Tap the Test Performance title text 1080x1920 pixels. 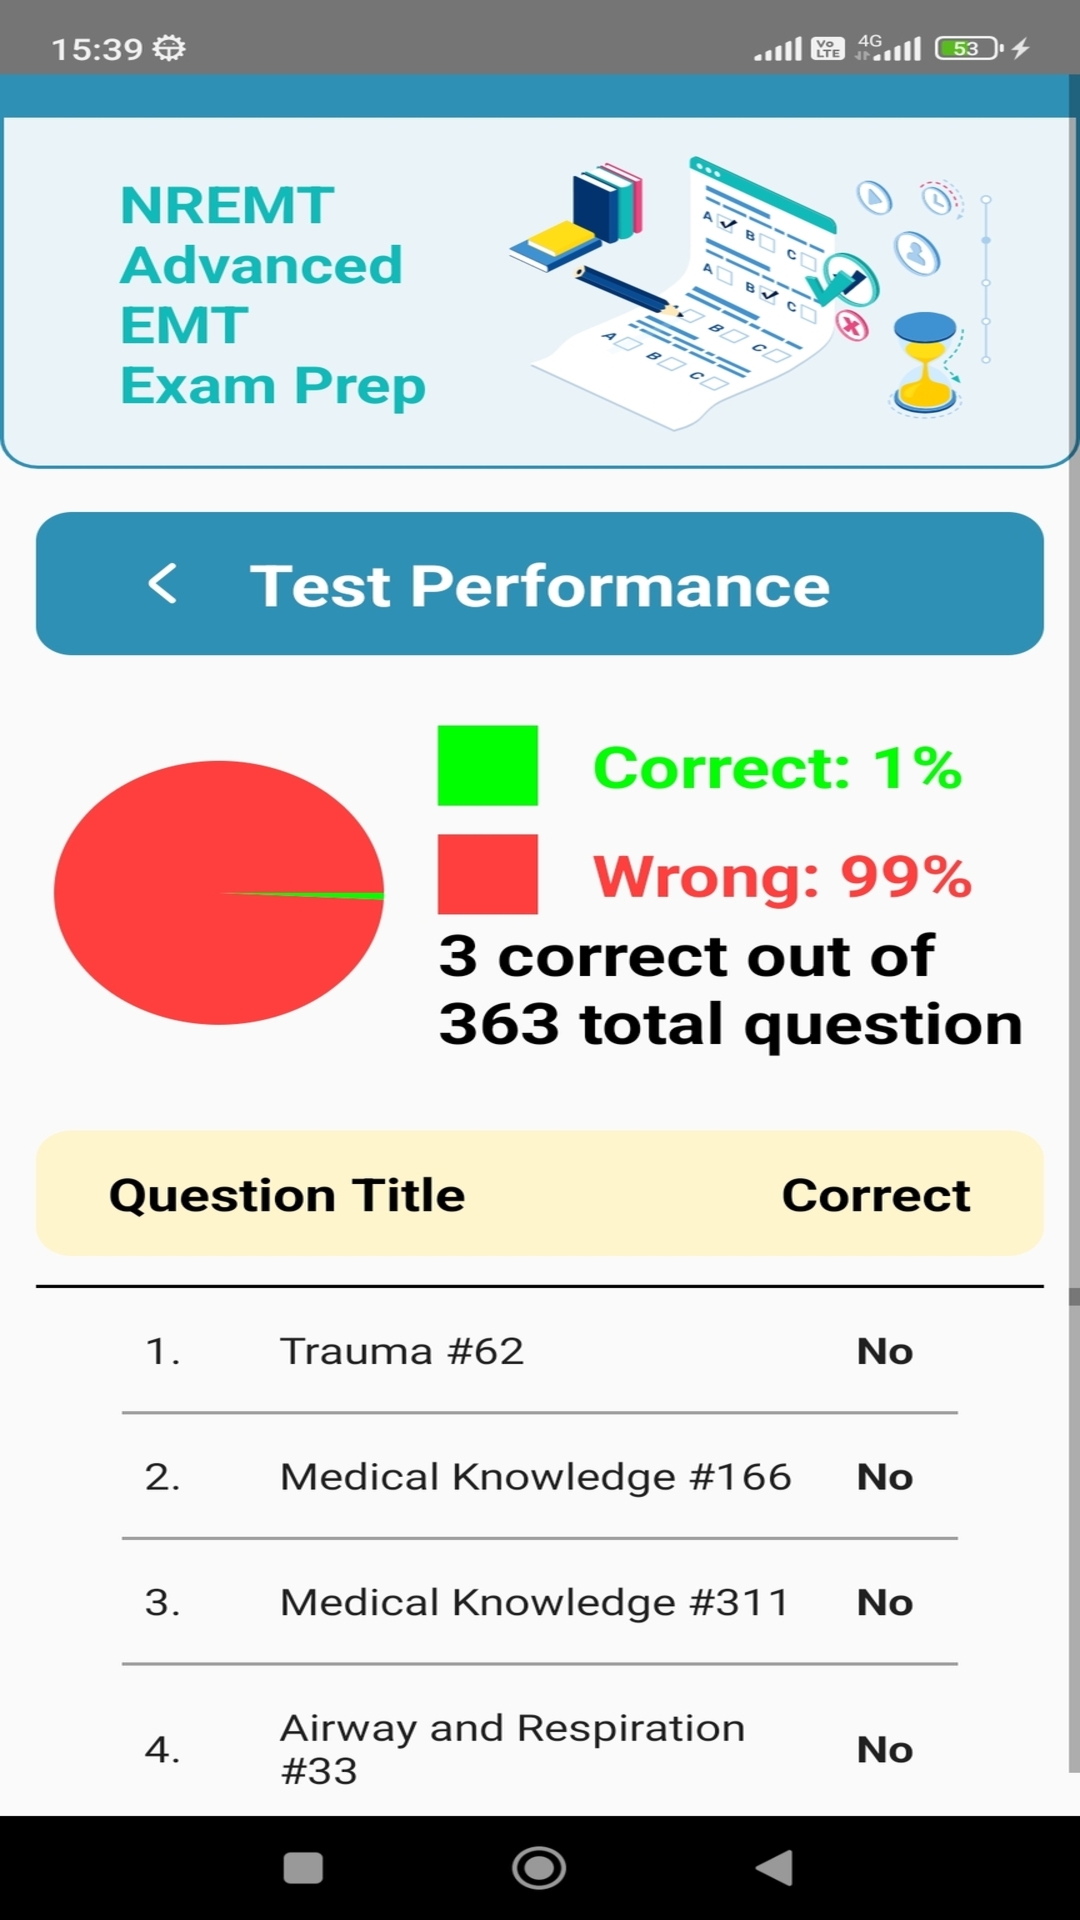(x=540, y=585)
